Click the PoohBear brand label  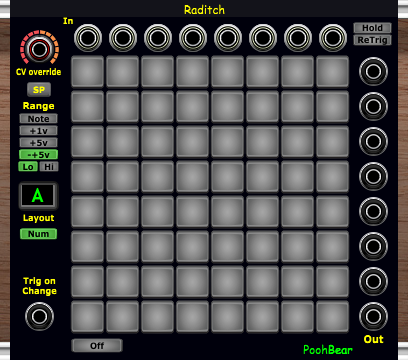pyautogui.click(x=328, y=350)
